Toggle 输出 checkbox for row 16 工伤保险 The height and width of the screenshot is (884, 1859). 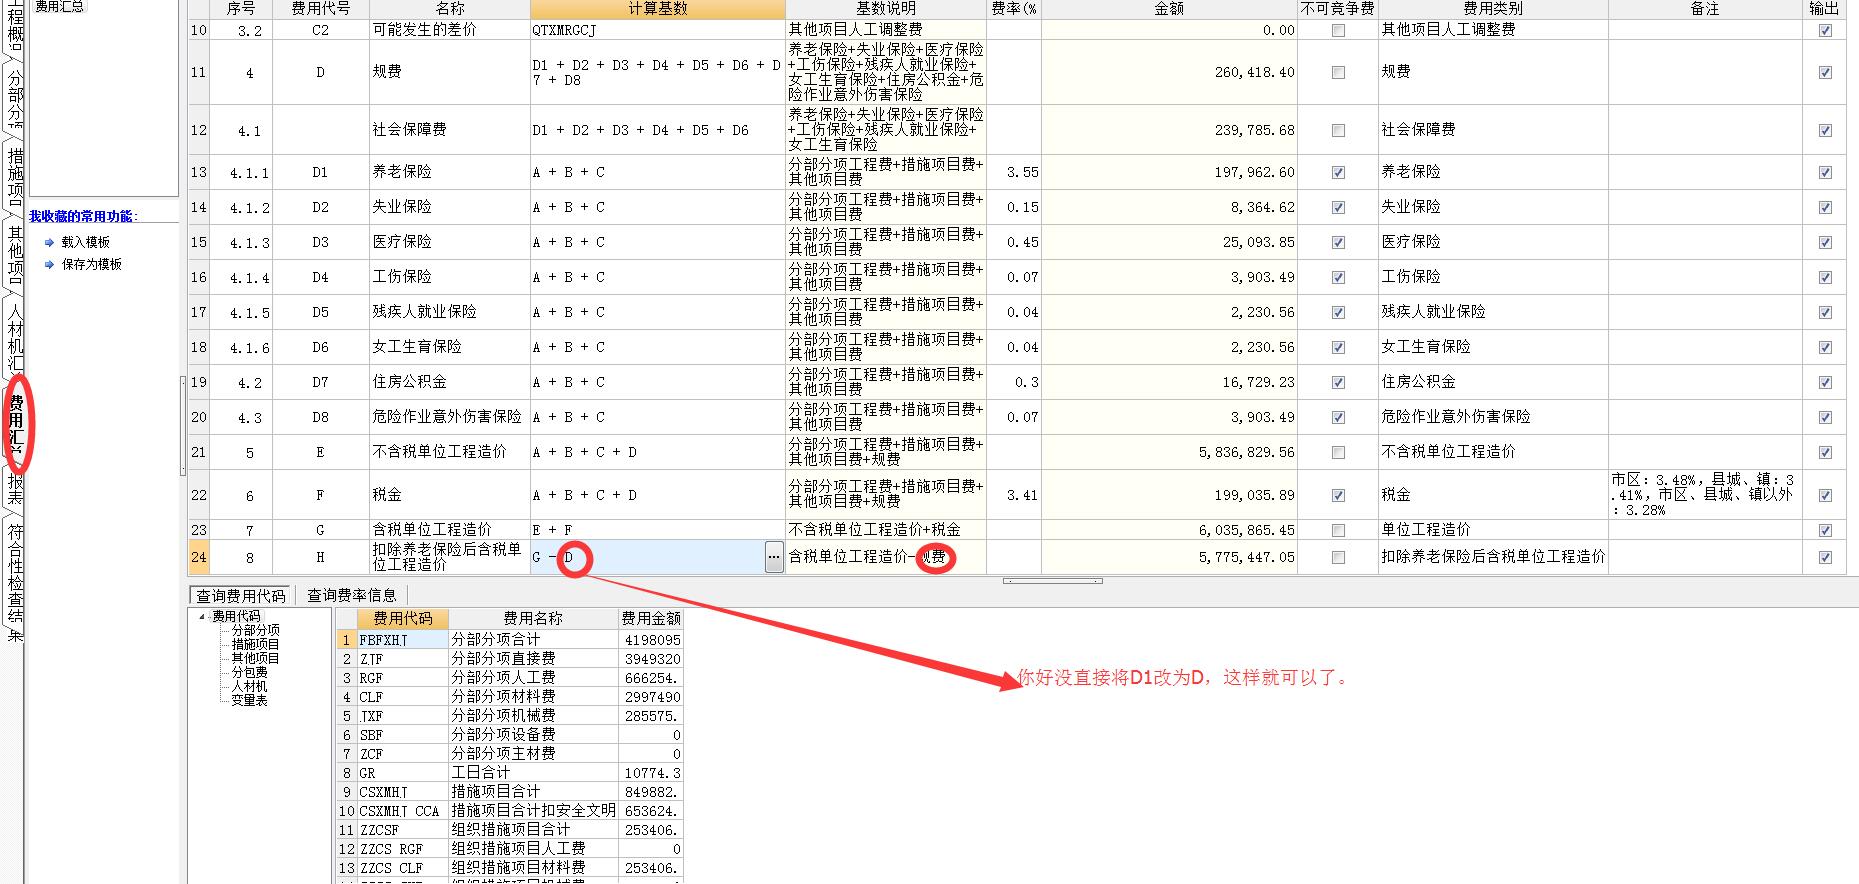pos(1825,277)
